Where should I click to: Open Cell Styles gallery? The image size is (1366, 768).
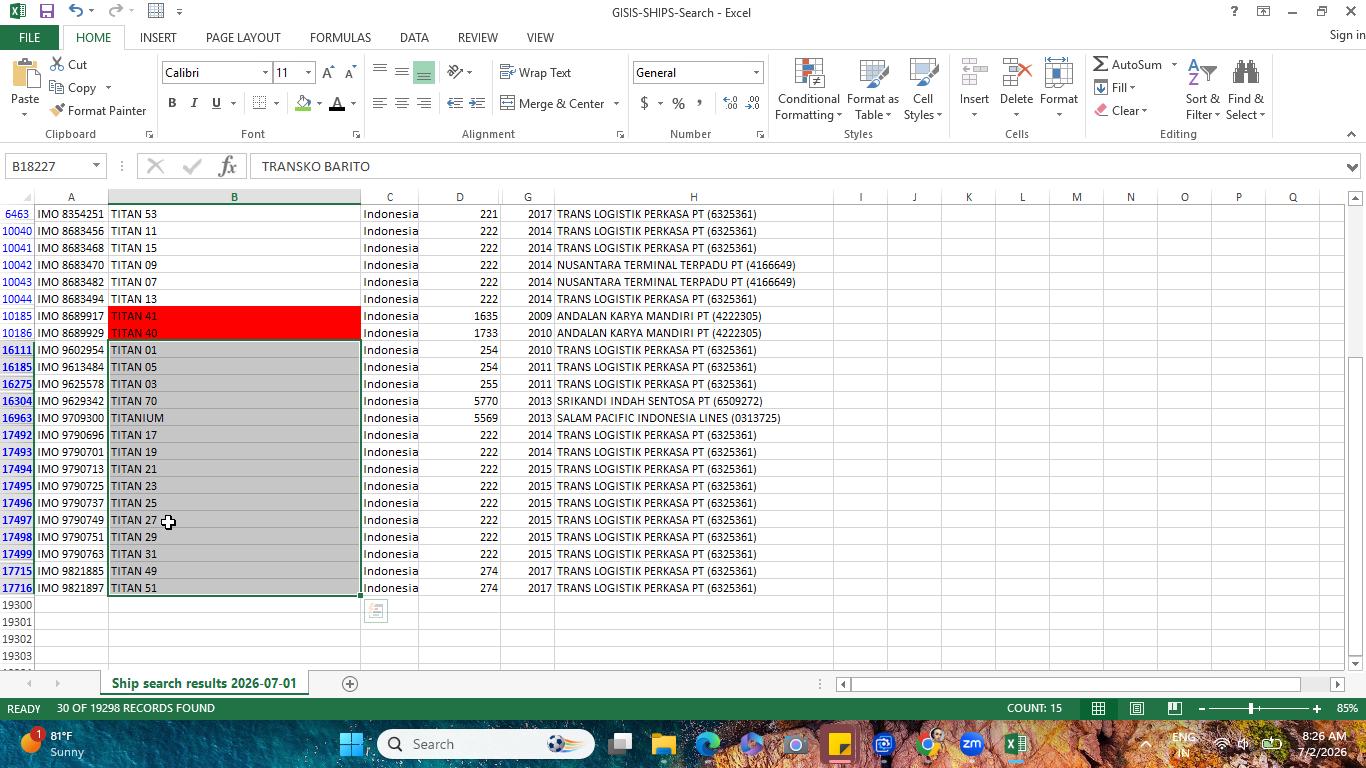click(923, 89)
